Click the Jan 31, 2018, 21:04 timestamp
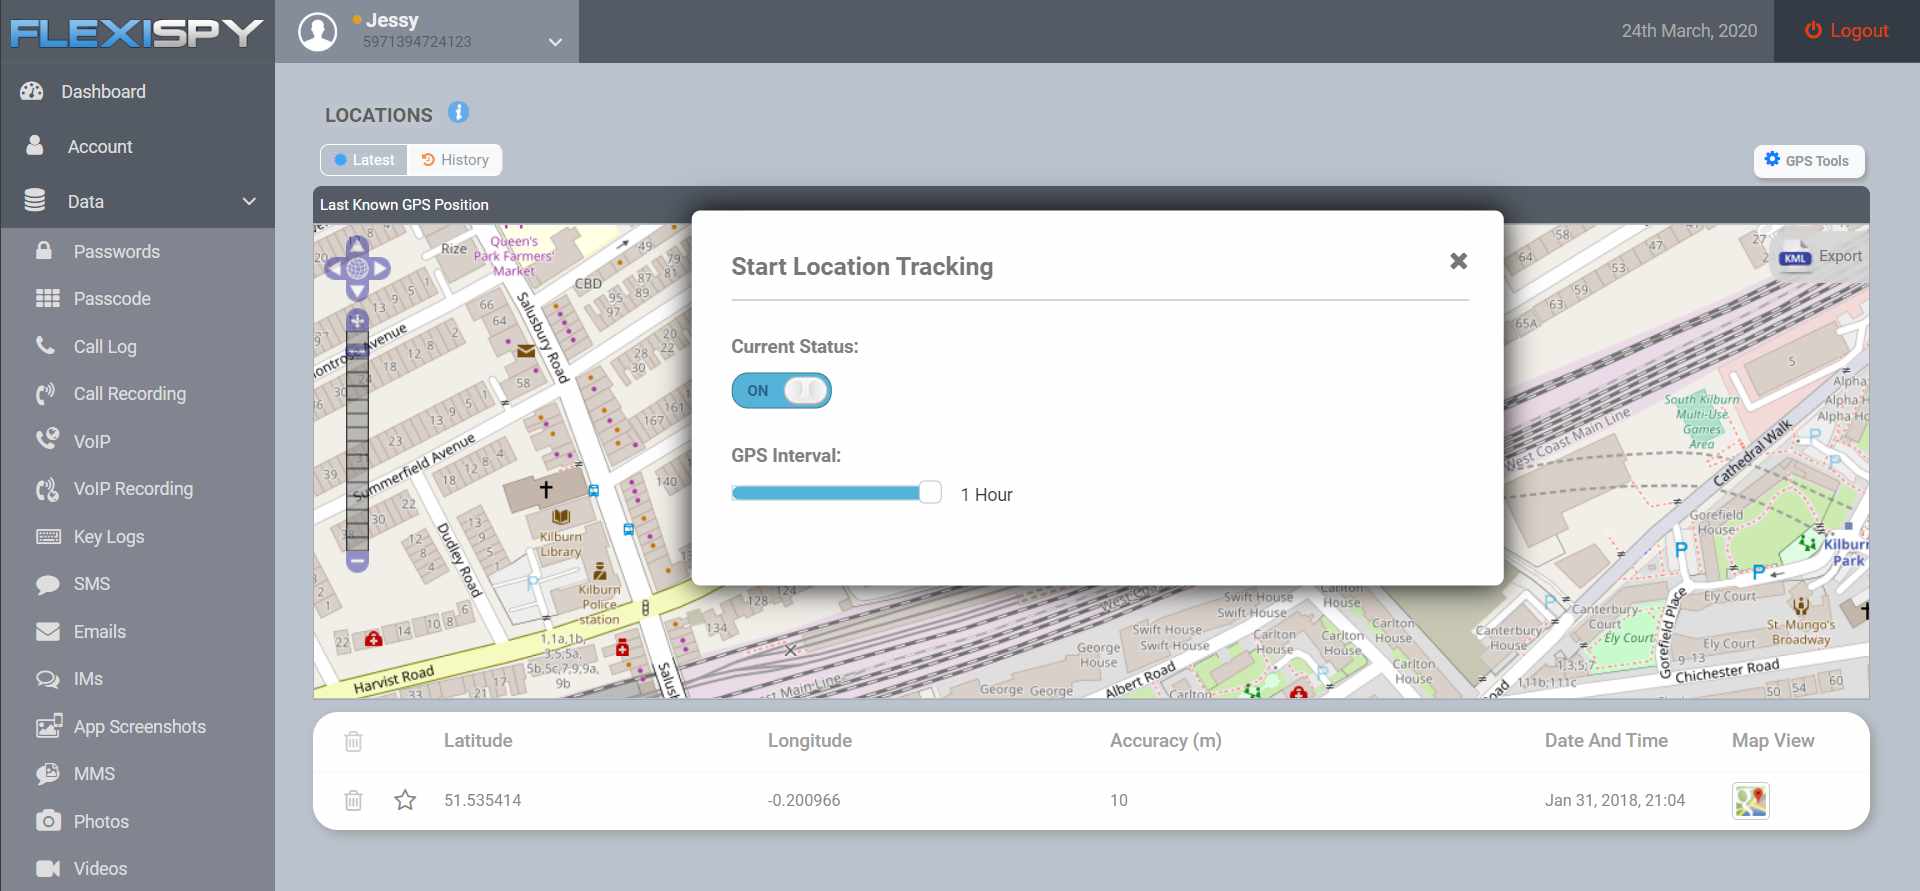 coord(1615,800)
